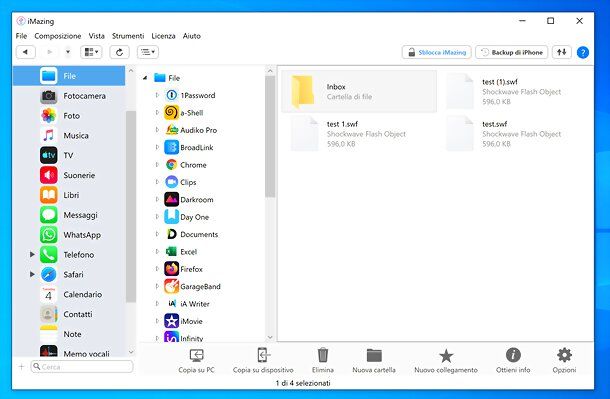Image resolution: width=610 pixels, height=399 pixels.
Task: Open the view mode dropdown in toolbar
Action: [91, 52]
